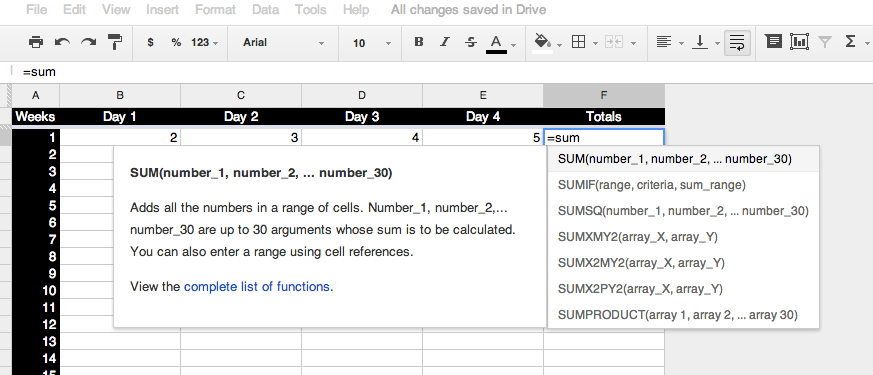
Task: Redo the last action
Action: pyautogui.click(x=89, y=42)
